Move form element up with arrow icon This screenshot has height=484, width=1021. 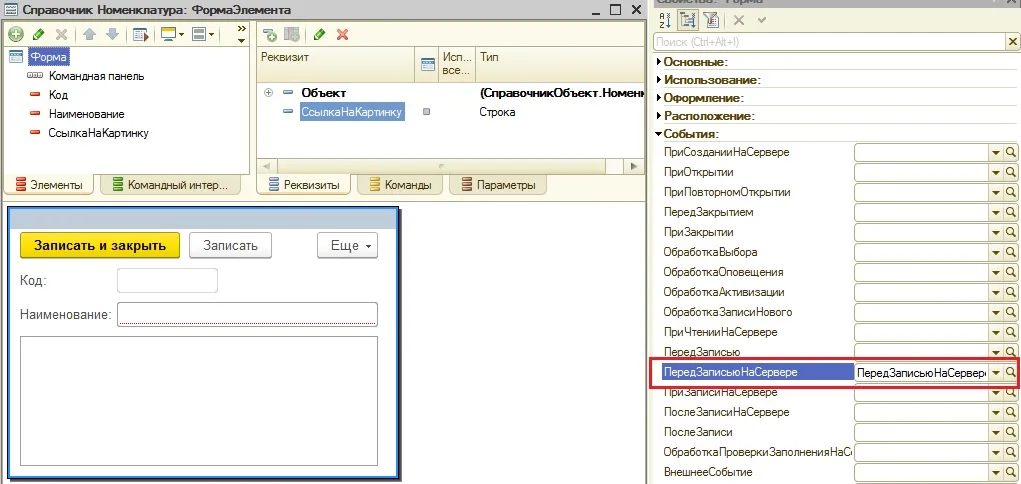point(90,35)
